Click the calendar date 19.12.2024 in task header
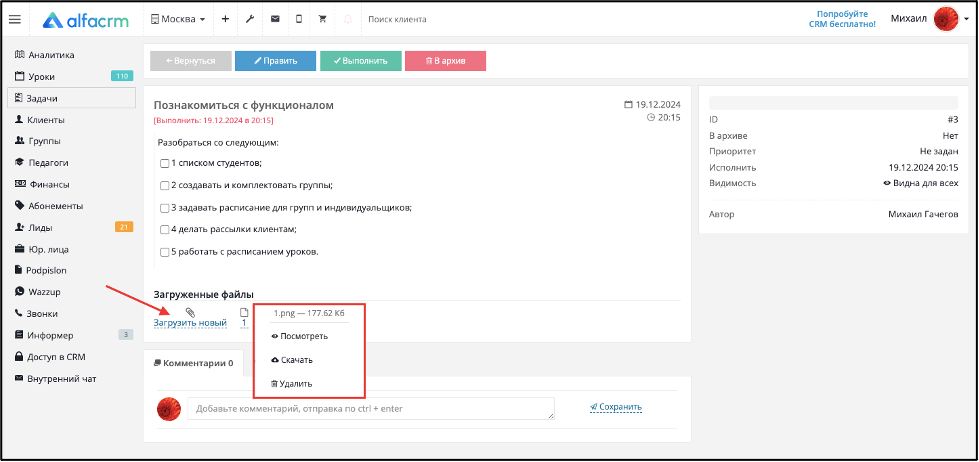This screenshot has height=462, width=979. 652,104
